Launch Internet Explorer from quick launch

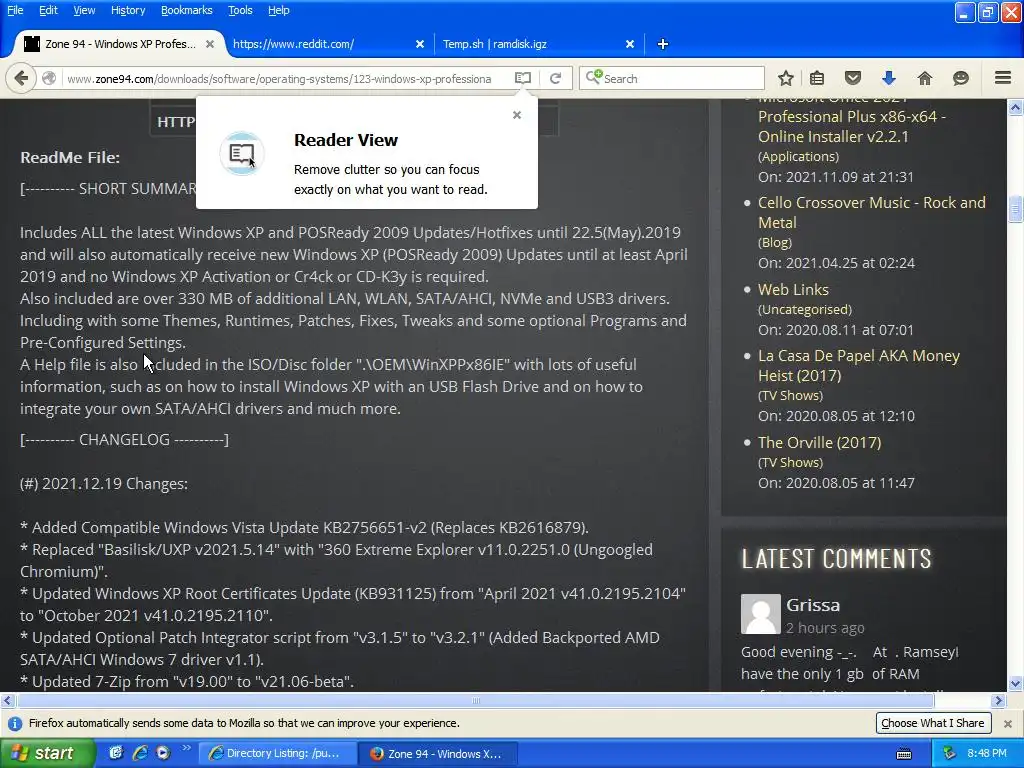(140, 753)
